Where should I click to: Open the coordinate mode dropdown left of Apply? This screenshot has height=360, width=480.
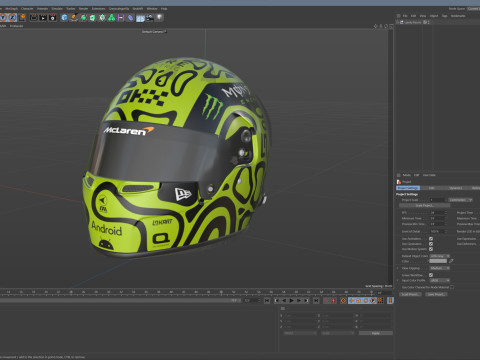[x=300, y=333]
